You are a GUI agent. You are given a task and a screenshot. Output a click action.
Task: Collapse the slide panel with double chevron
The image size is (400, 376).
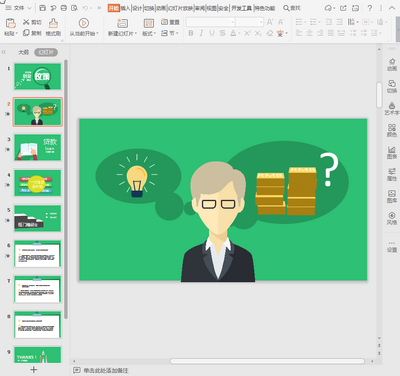pos(4,52)
